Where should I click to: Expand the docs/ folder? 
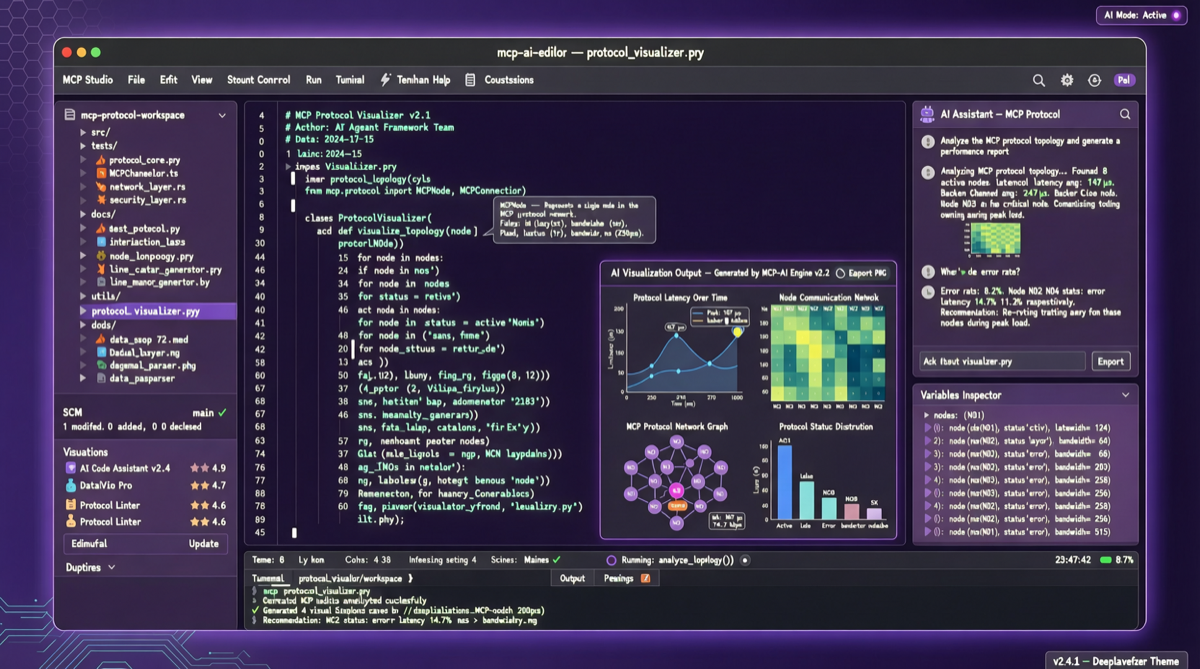pos(83,215)
